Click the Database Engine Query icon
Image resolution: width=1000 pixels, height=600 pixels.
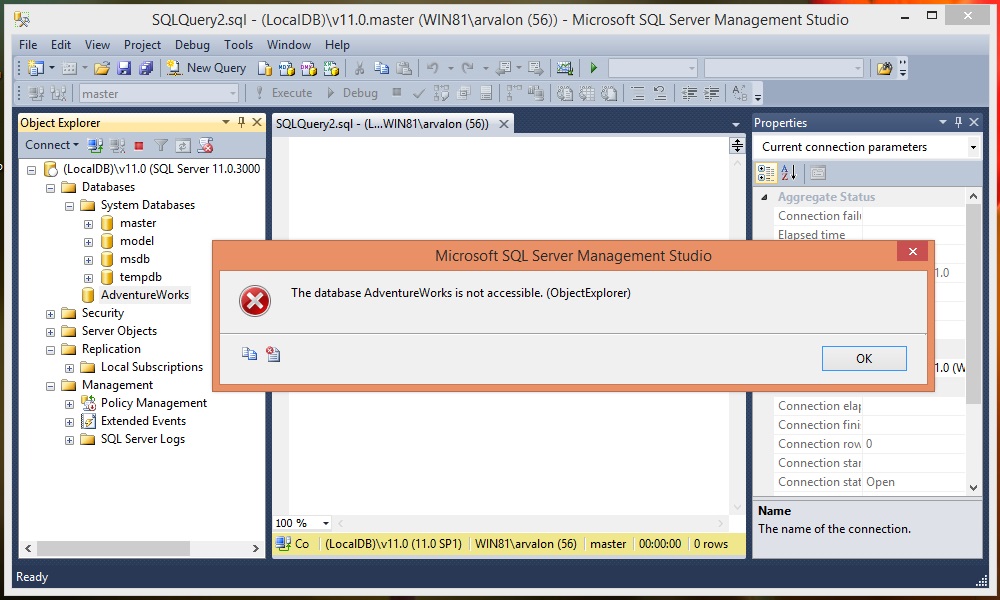(x=265, y=68)
